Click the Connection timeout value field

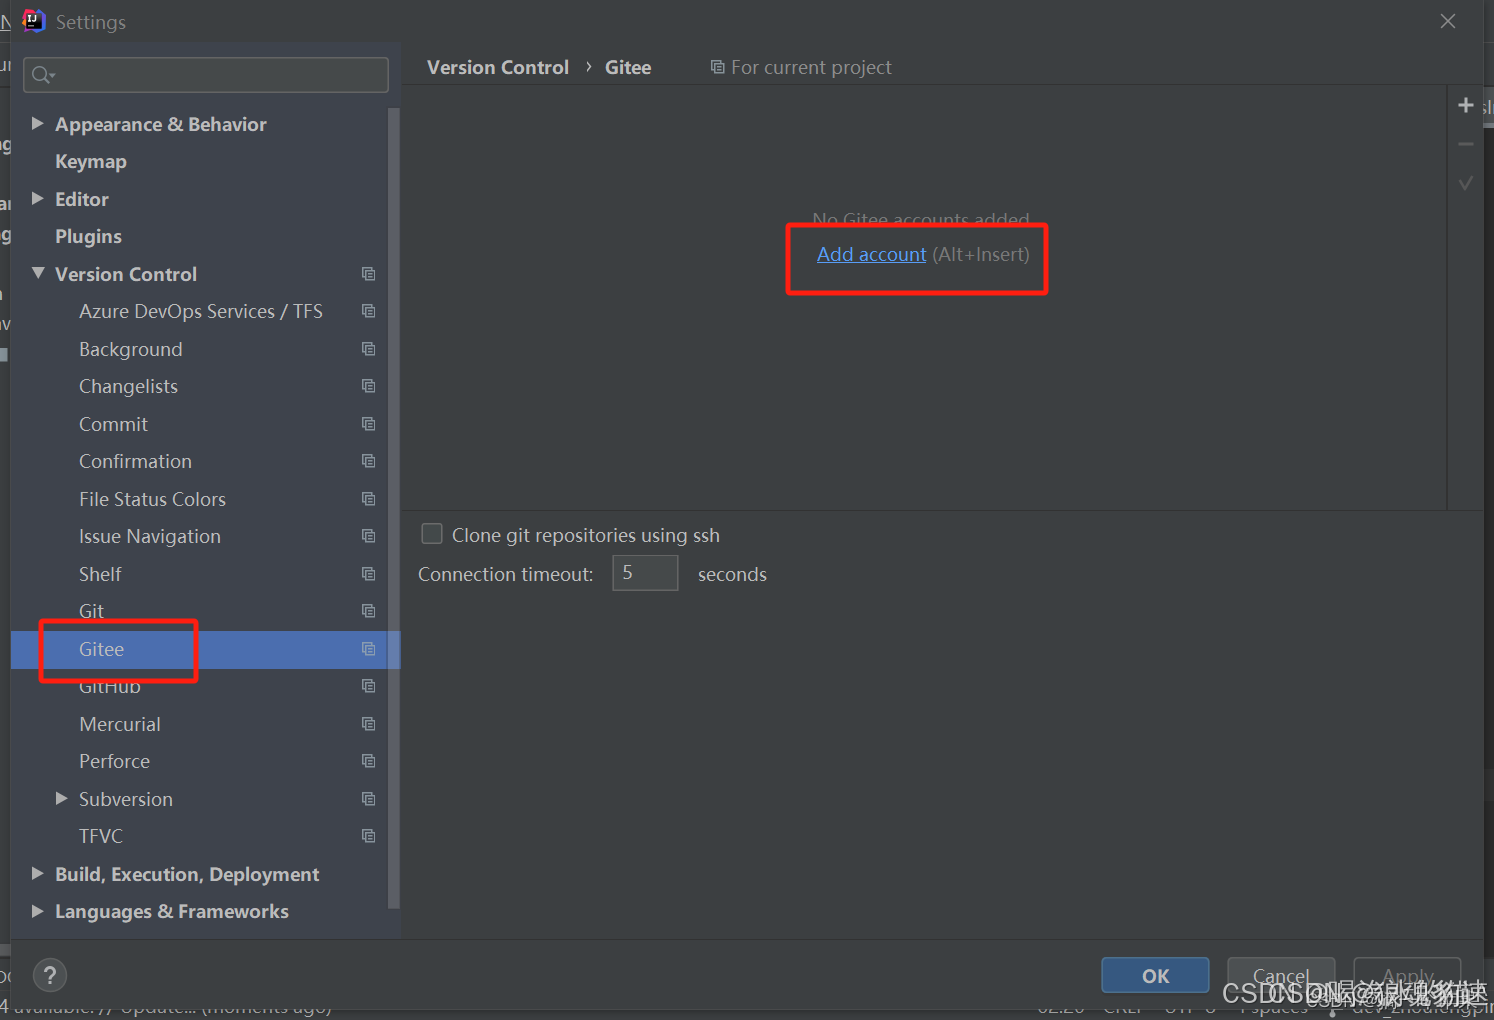point(645,573)
